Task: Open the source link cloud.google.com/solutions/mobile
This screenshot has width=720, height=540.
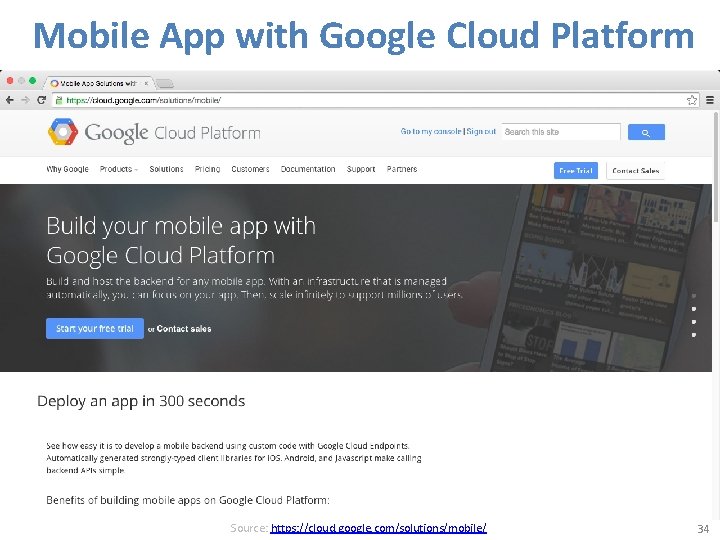Action: [x=378, y=528]
